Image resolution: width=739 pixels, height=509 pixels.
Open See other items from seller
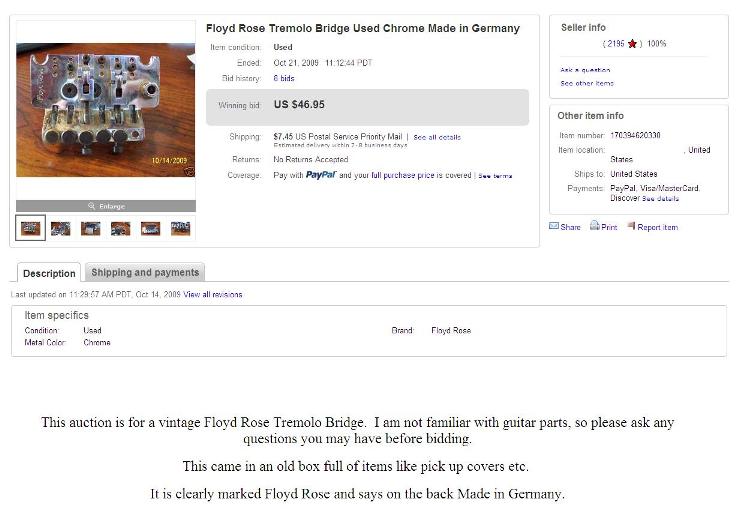pos(587,83)
